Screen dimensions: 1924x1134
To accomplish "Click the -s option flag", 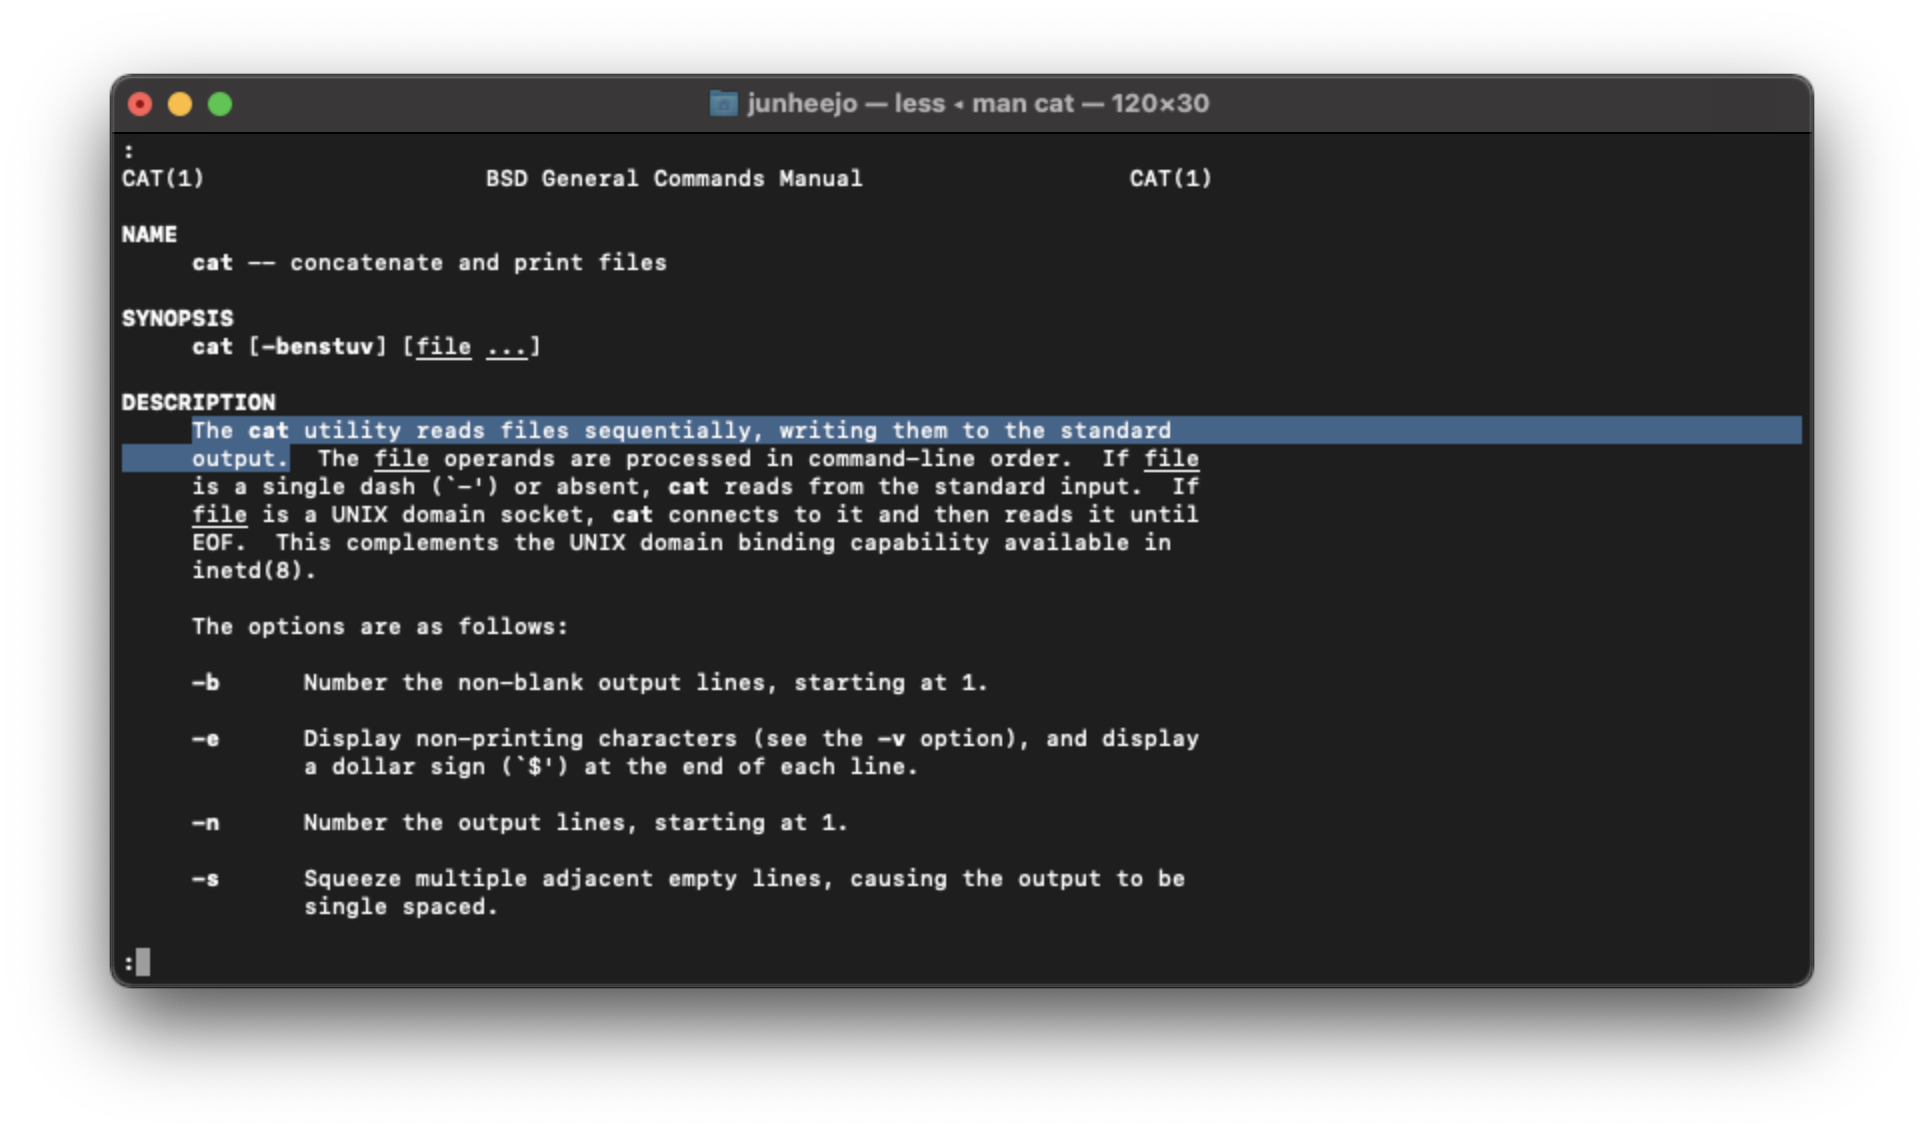I will [x=205, y=878].
